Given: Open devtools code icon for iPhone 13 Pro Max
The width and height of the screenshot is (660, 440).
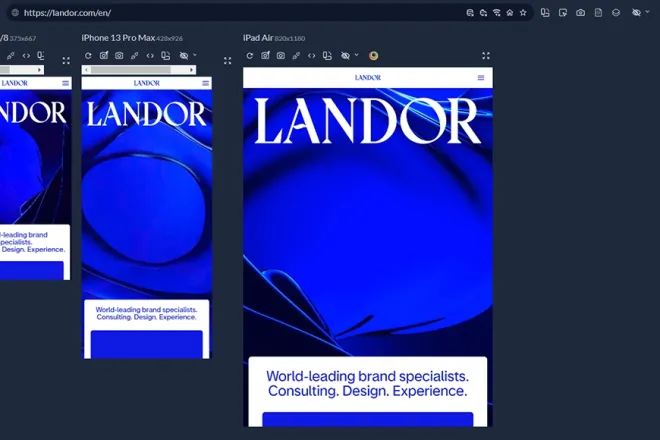Looking at the screenshot, I should [x=150, y=56].
